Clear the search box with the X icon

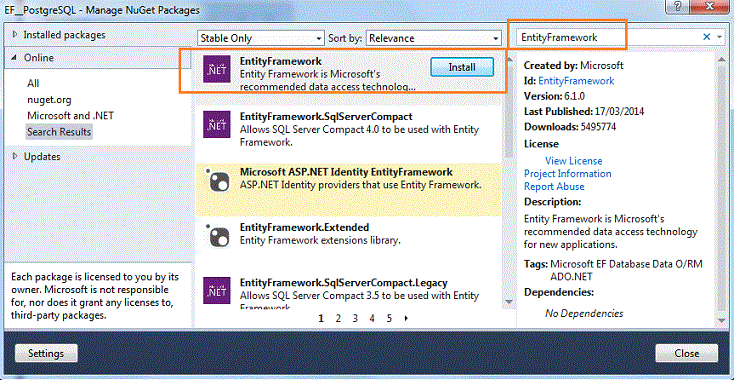coord(707,37)
